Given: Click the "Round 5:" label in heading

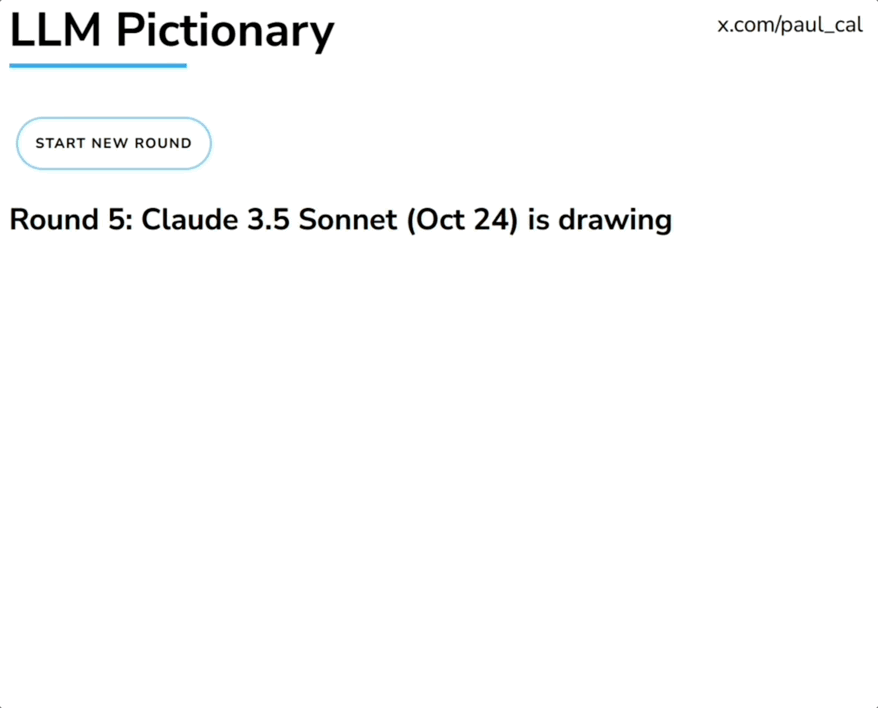Looking at the screenshot, I should coord(70,220).
